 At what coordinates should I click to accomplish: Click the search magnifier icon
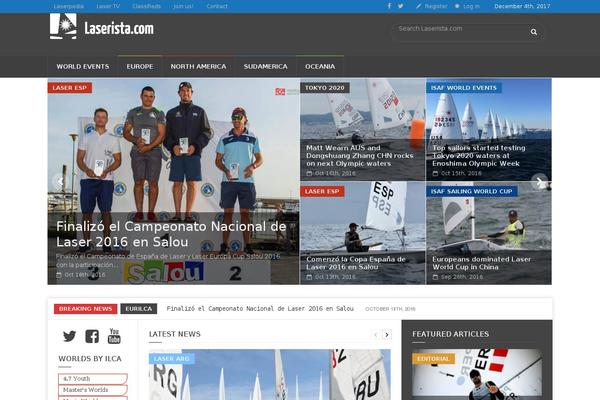(x=534, y=32)
